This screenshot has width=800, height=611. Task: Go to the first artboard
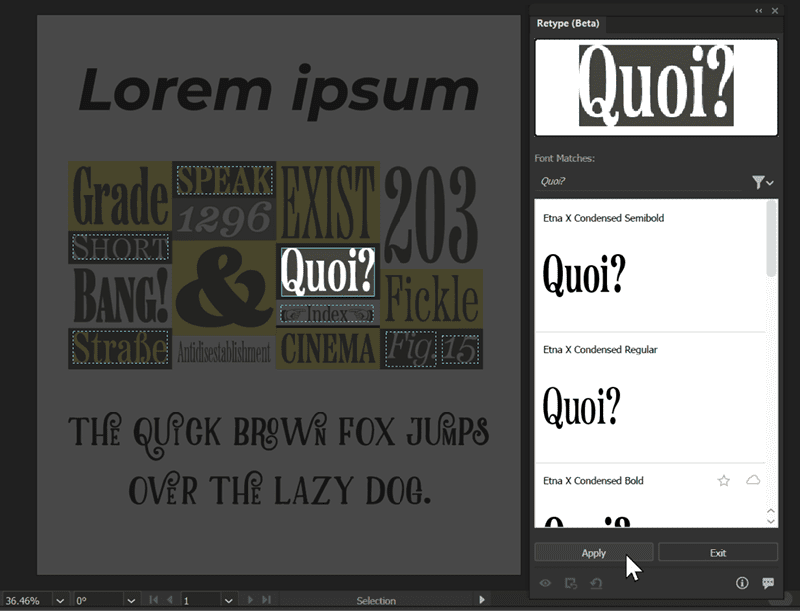pos(153,600)
